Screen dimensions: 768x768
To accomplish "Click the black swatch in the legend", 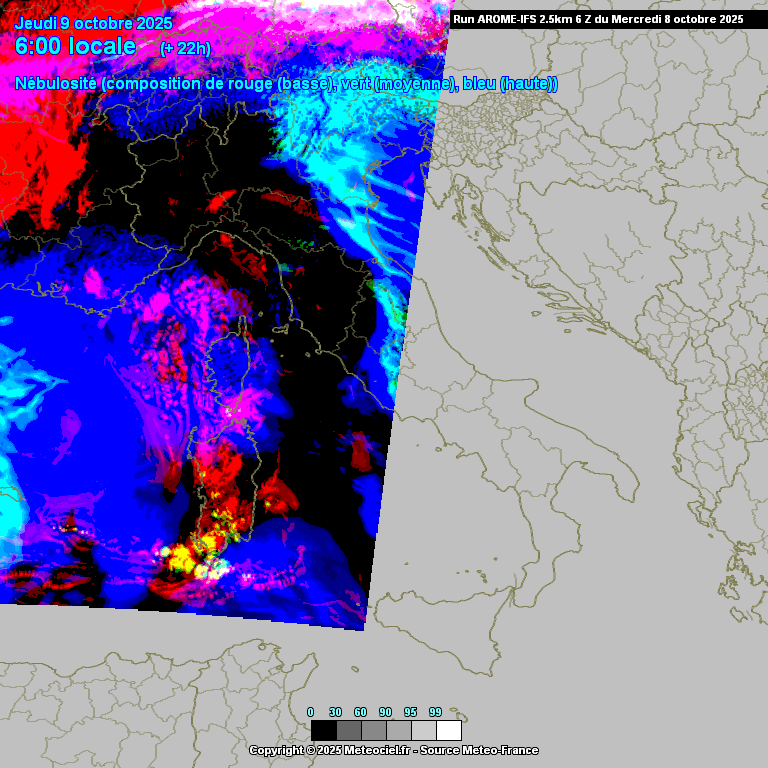I will [x=323, y=731].
